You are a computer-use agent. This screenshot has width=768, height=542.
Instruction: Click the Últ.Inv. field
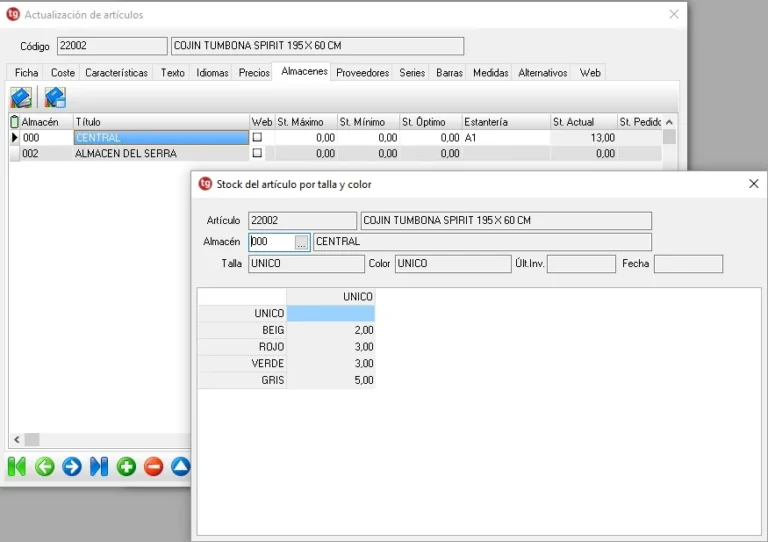[x=581, y=263]
